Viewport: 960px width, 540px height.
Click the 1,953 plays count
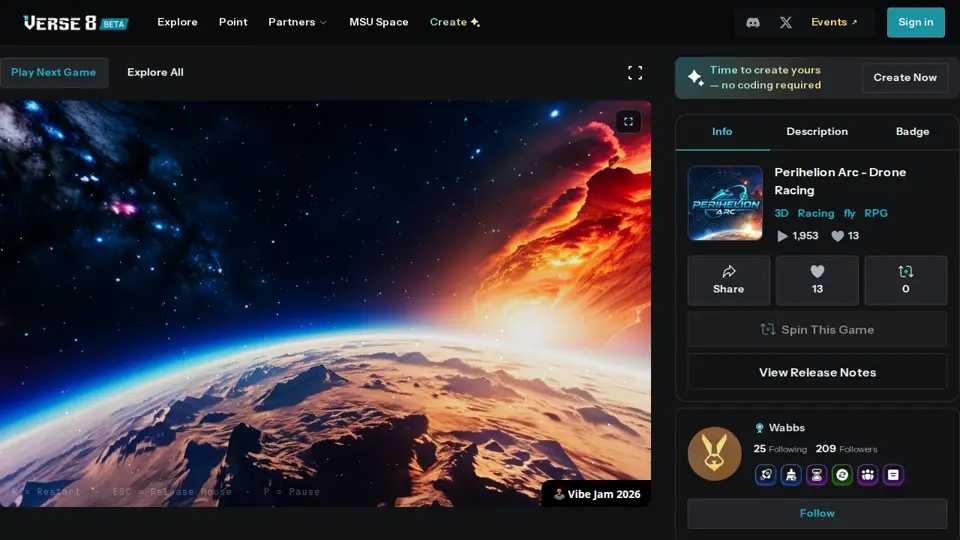pos(798,236)
